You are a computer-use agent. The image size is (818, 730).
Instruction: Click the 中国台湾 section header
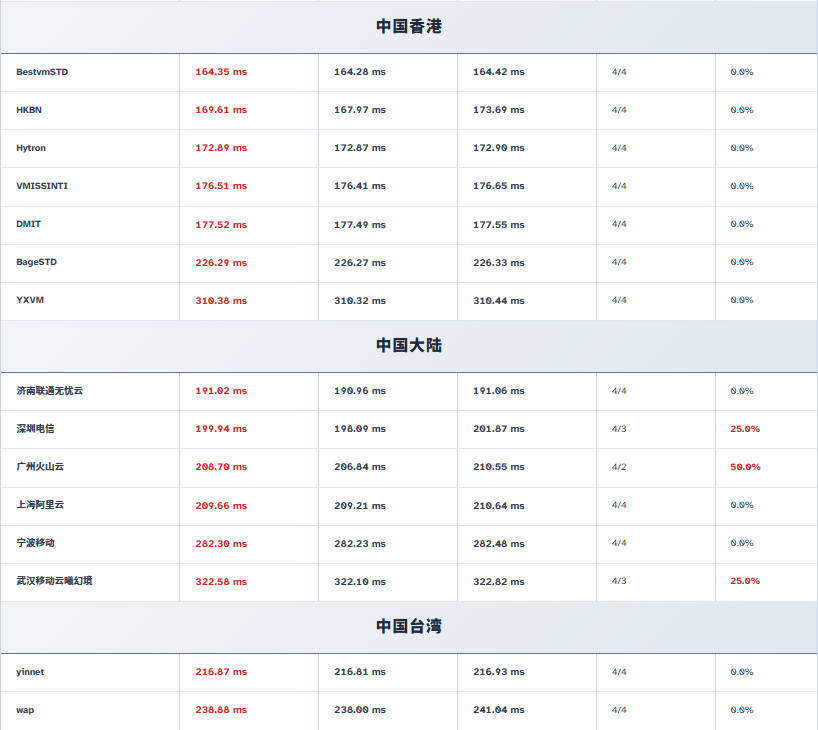[409, 626]
